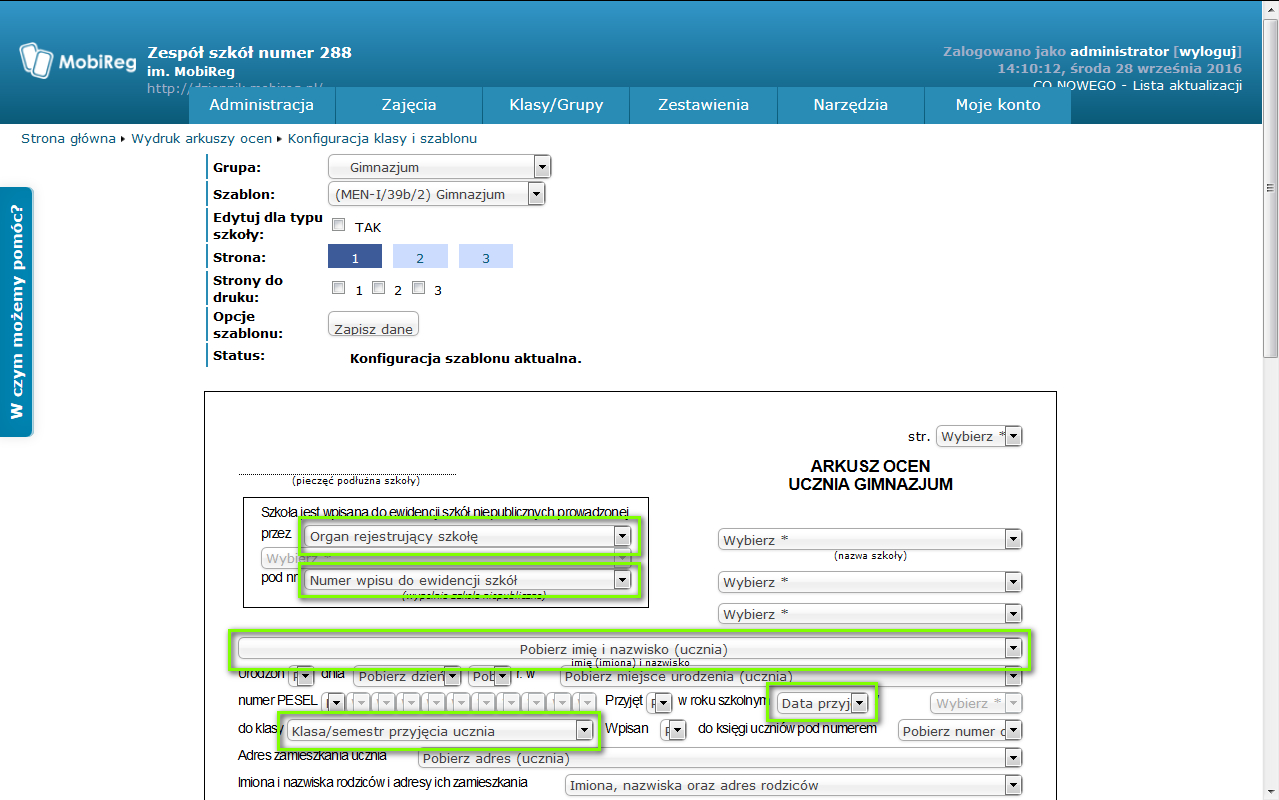Go to Wydruk arkuszy ocen breadcrumb
The image size is (1279, 800).
pyautogui.click(x=201, y=139)
